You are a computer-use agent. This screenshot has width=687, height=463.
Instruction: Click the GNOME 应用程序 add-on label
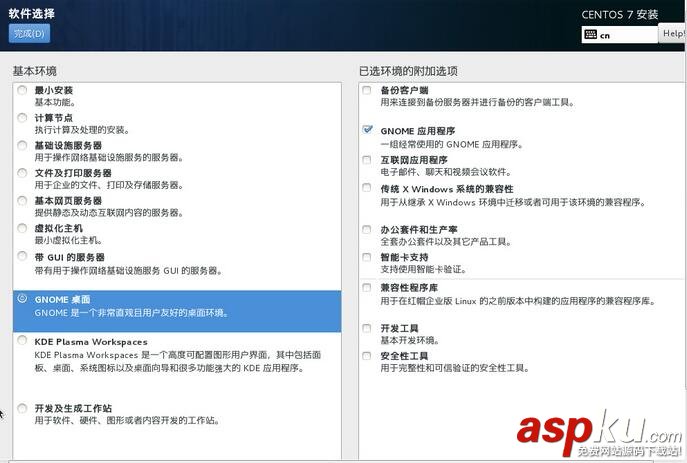pyautogui.click(x=418, y=131)
